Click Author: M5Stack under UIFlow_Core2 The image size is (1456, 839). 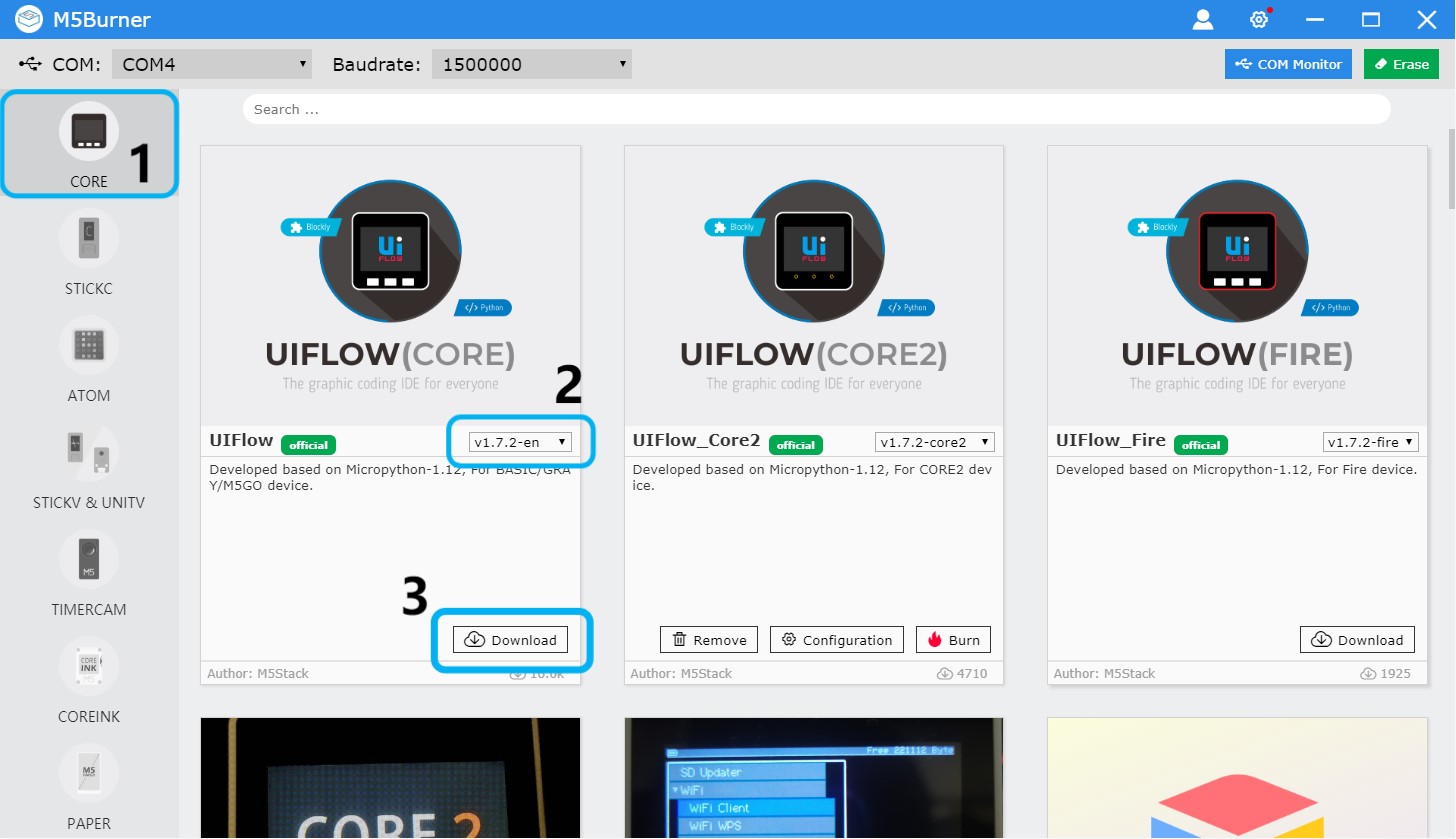[x=681, y=674]
